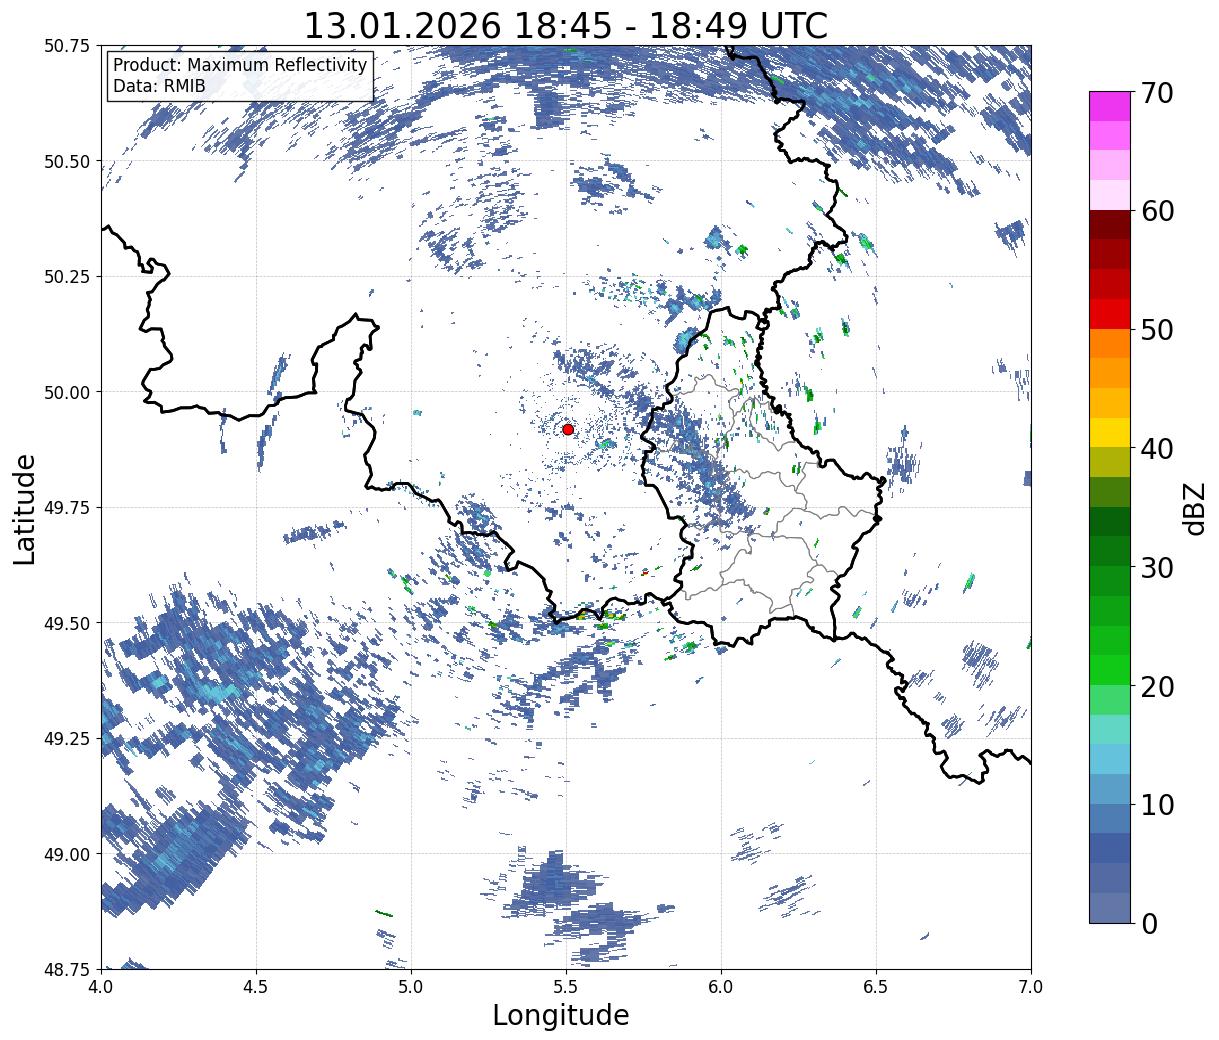Click the latitude tick label 50.75
This screenshot has height=1040, width=1219.
tap(66, 46)
